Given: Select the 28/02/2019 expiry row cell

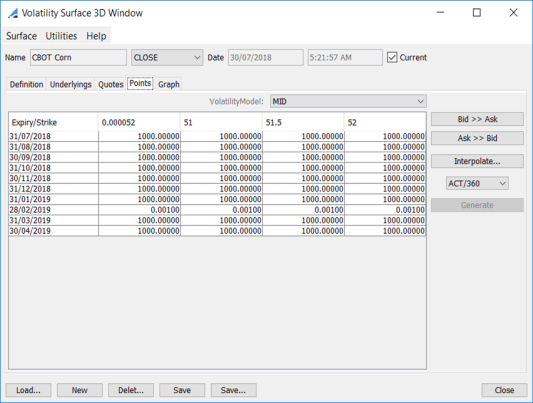Looking at the screenshot, I should coord(54,210).
